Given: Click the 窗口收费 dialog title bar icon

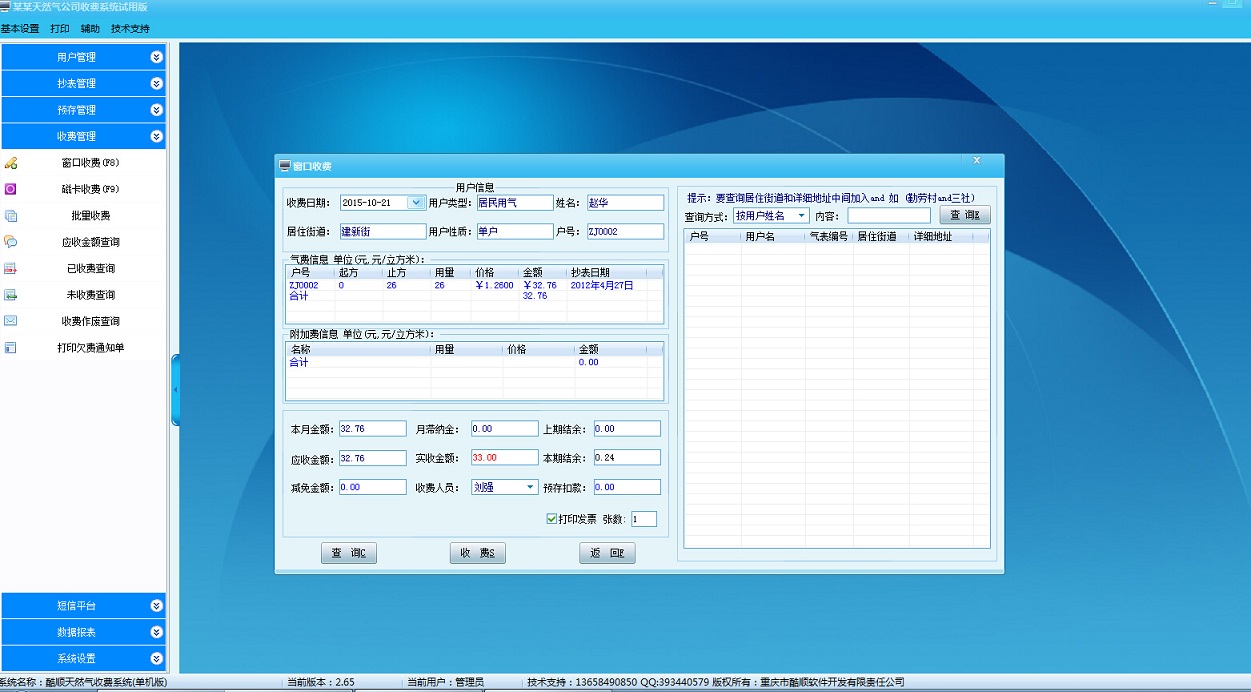Looking at the screenshot, I should coord(284,166).
